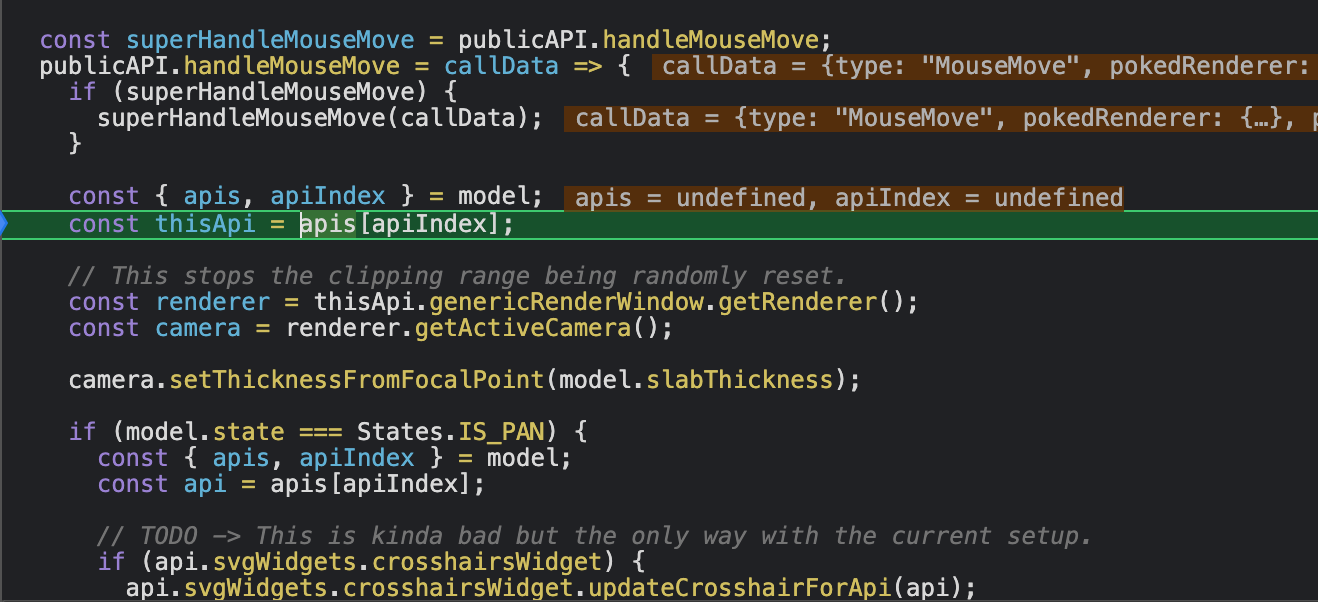
Task: Click 'apiIndex' inside brackets on the highlighted line
Action: pos(429,224)
